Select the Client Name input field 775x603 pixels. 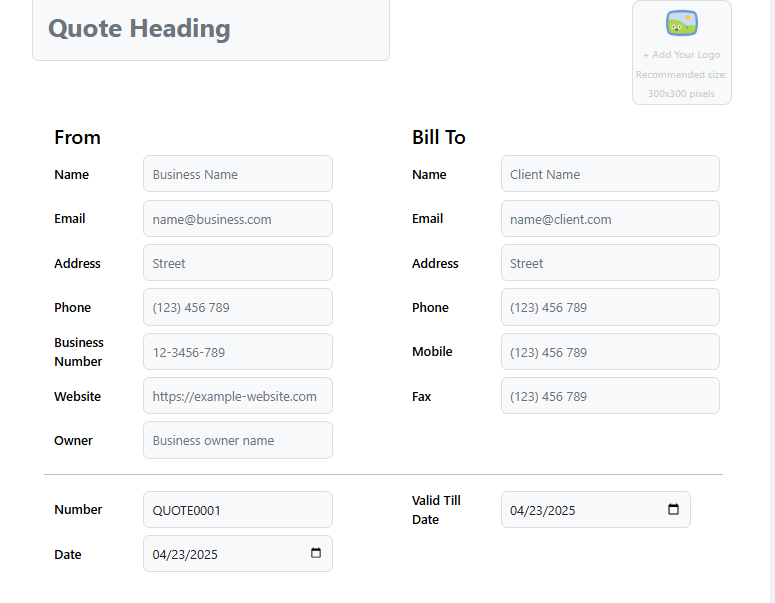pyautogui.click(x=609, y=174)
